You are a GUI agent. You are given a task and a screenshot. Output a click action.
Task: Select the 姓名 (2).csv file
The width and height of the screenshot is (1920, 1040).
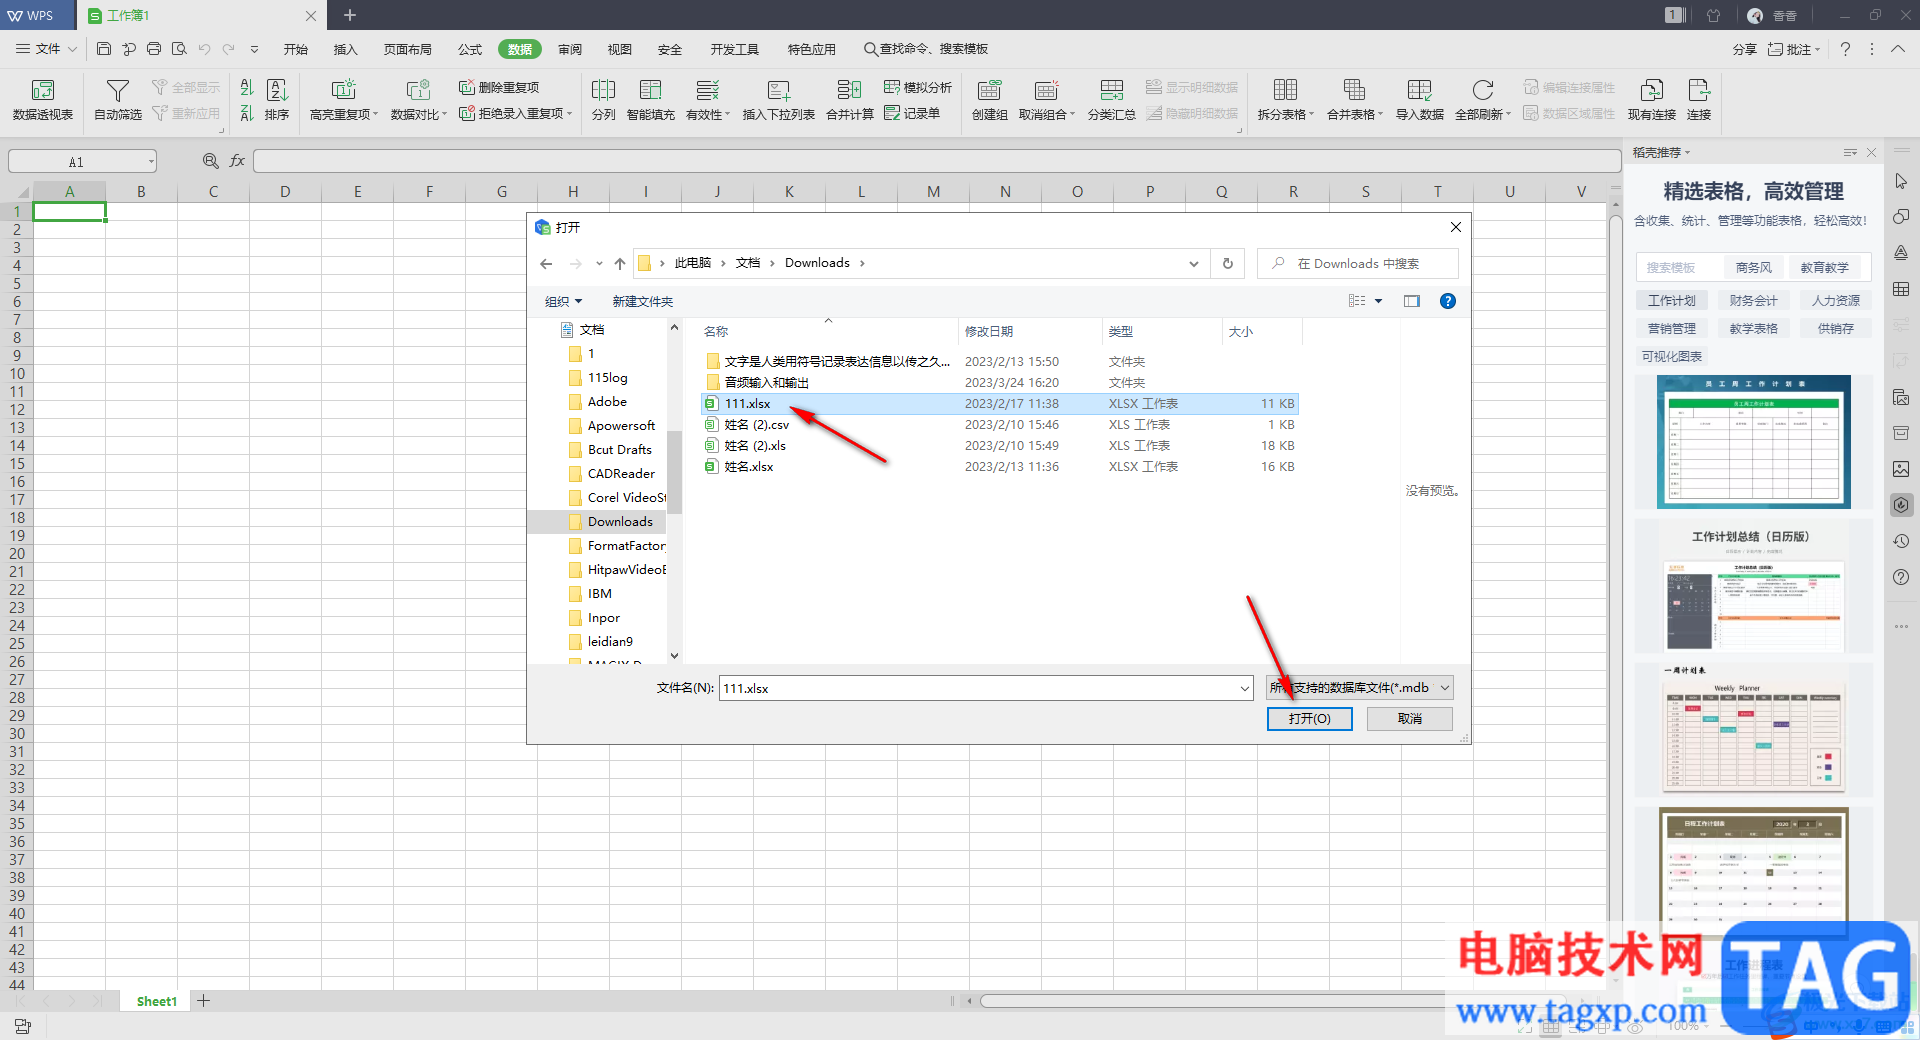tap(1000, 425)
